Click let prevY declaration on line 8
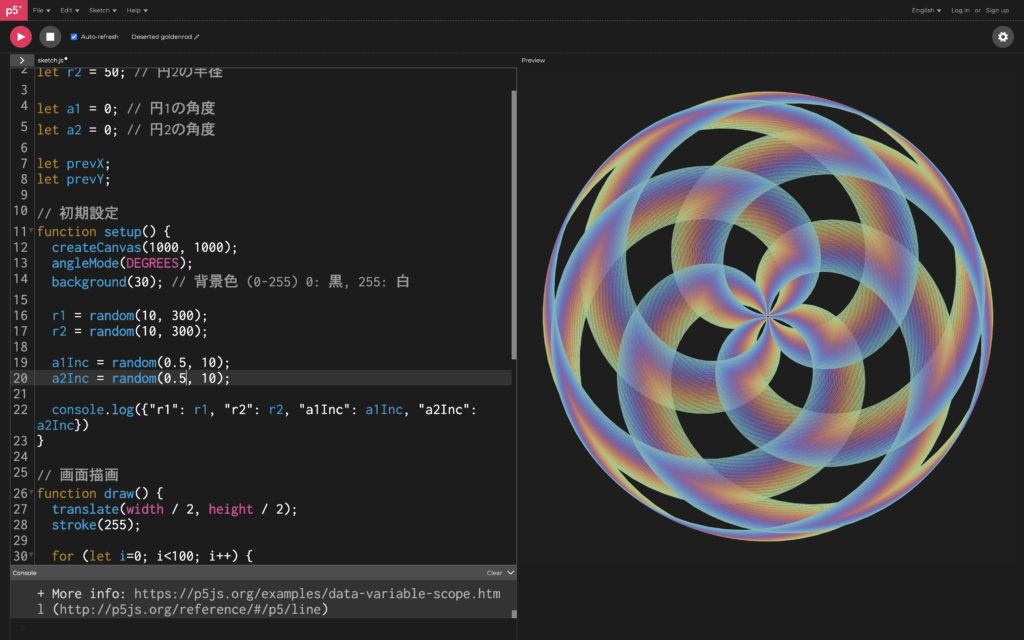The image size is (1024, 640). point(74,180)
